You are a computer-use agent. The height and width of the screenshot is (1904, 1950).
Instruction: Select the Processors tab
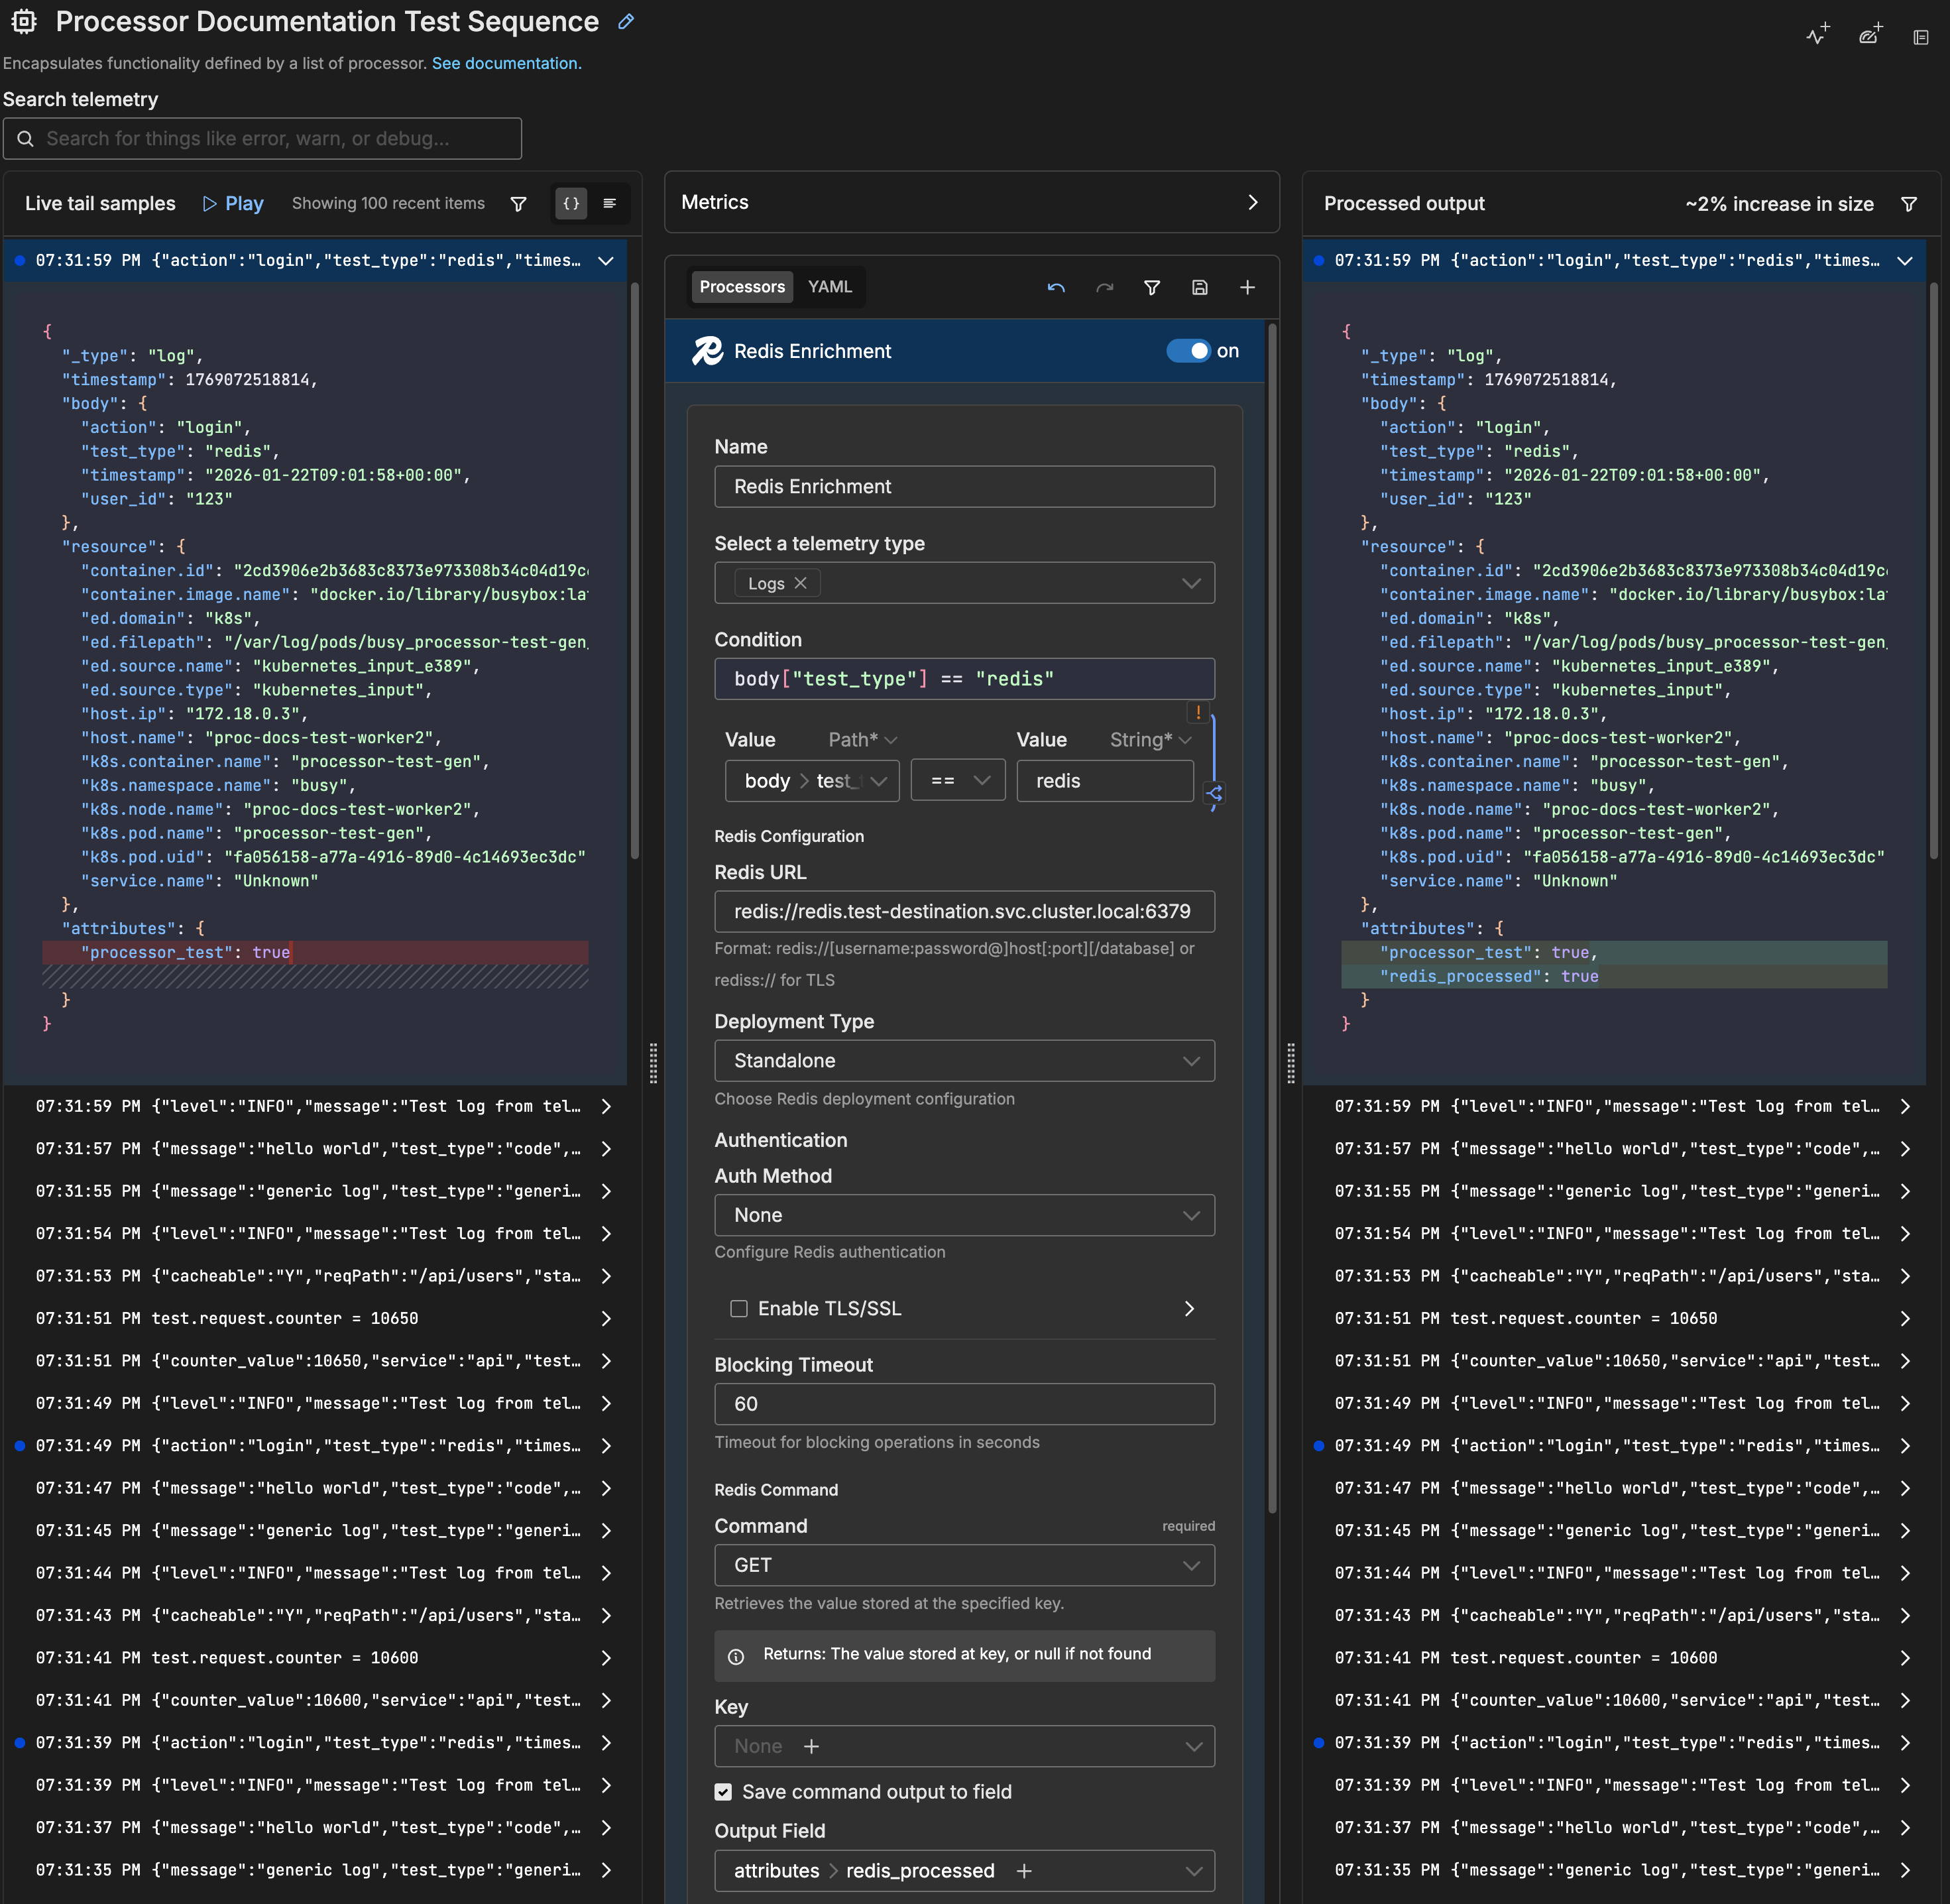[742, 286]
